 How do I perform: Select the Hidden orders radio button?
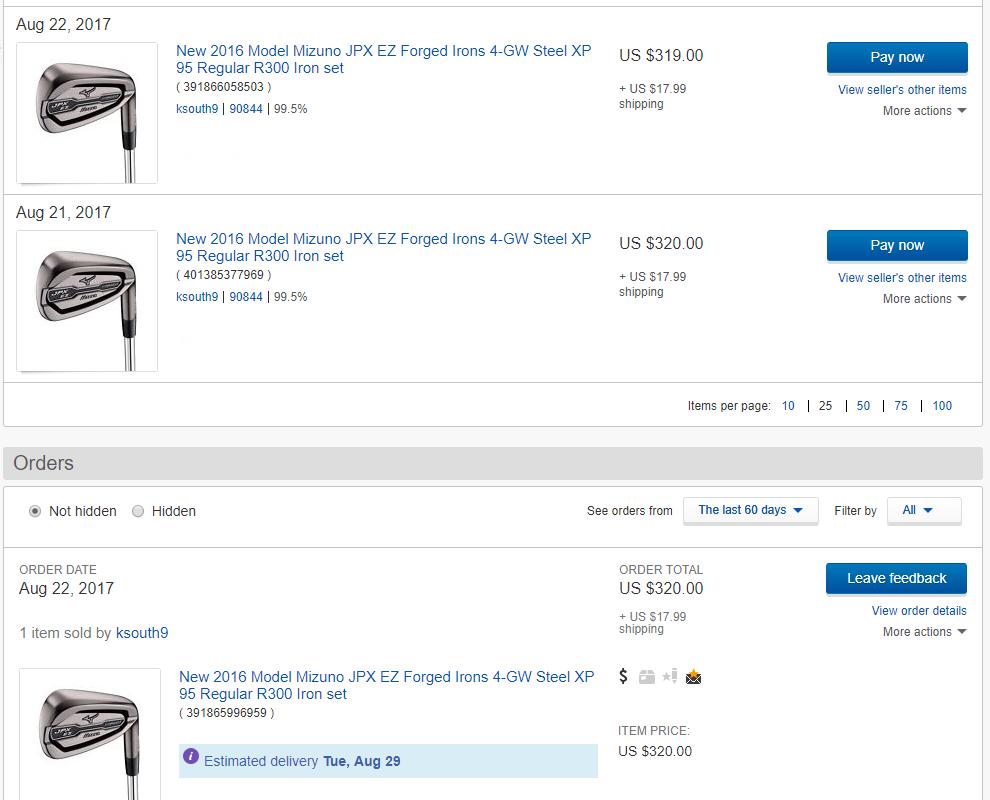[x=138, y=511]
